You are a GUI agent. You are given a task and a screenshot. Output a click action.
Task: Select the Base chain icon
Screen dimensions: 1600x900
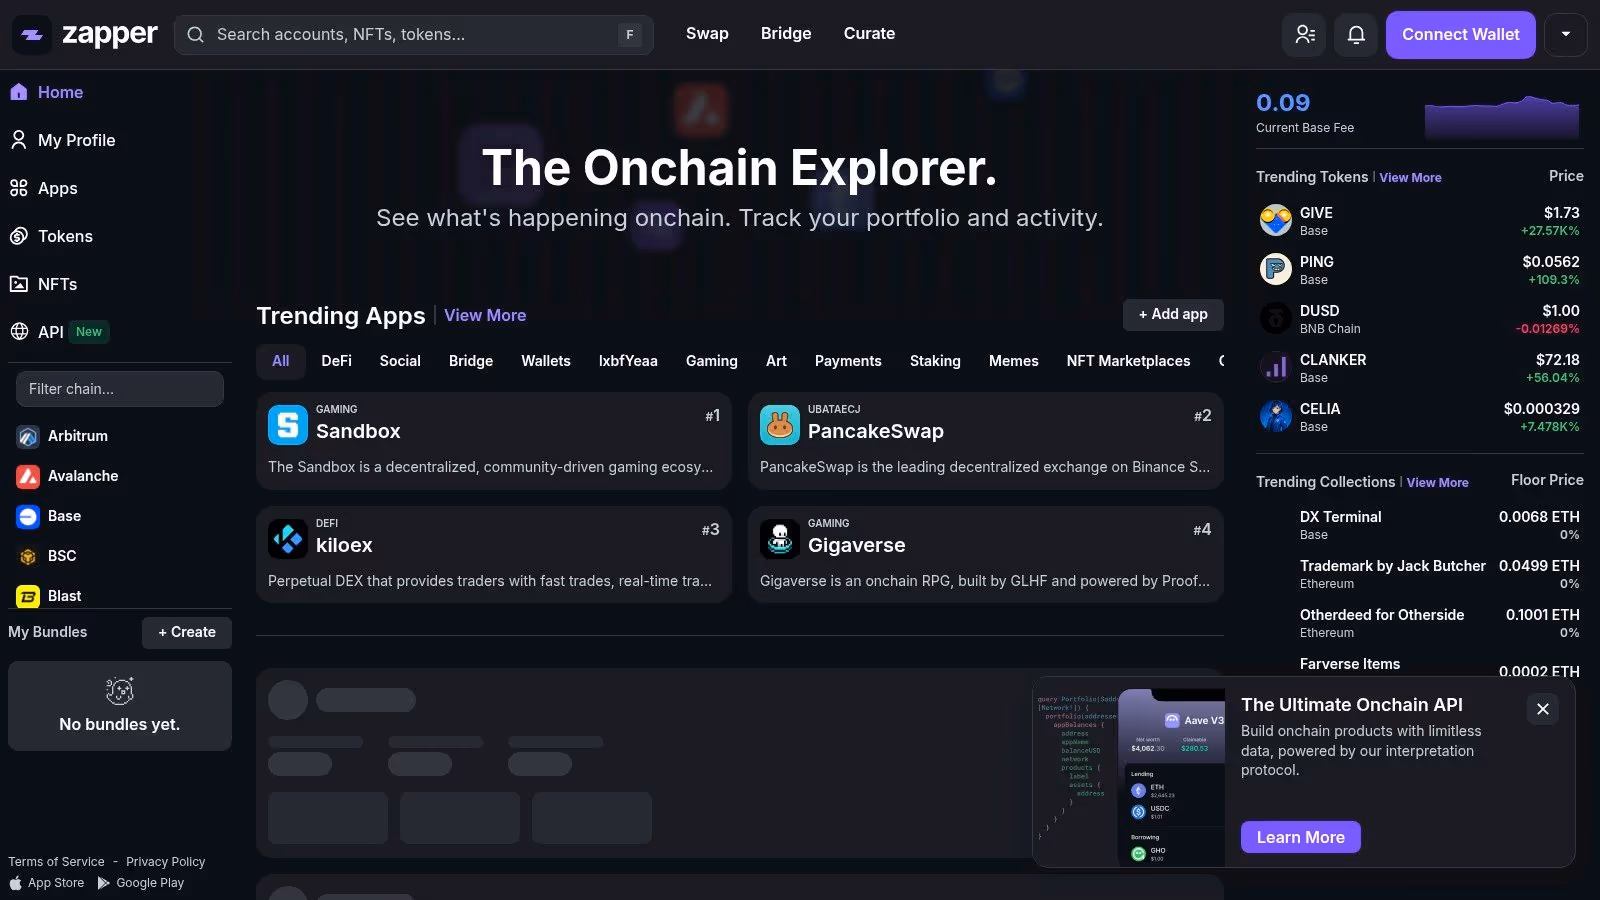click(28, 516)
